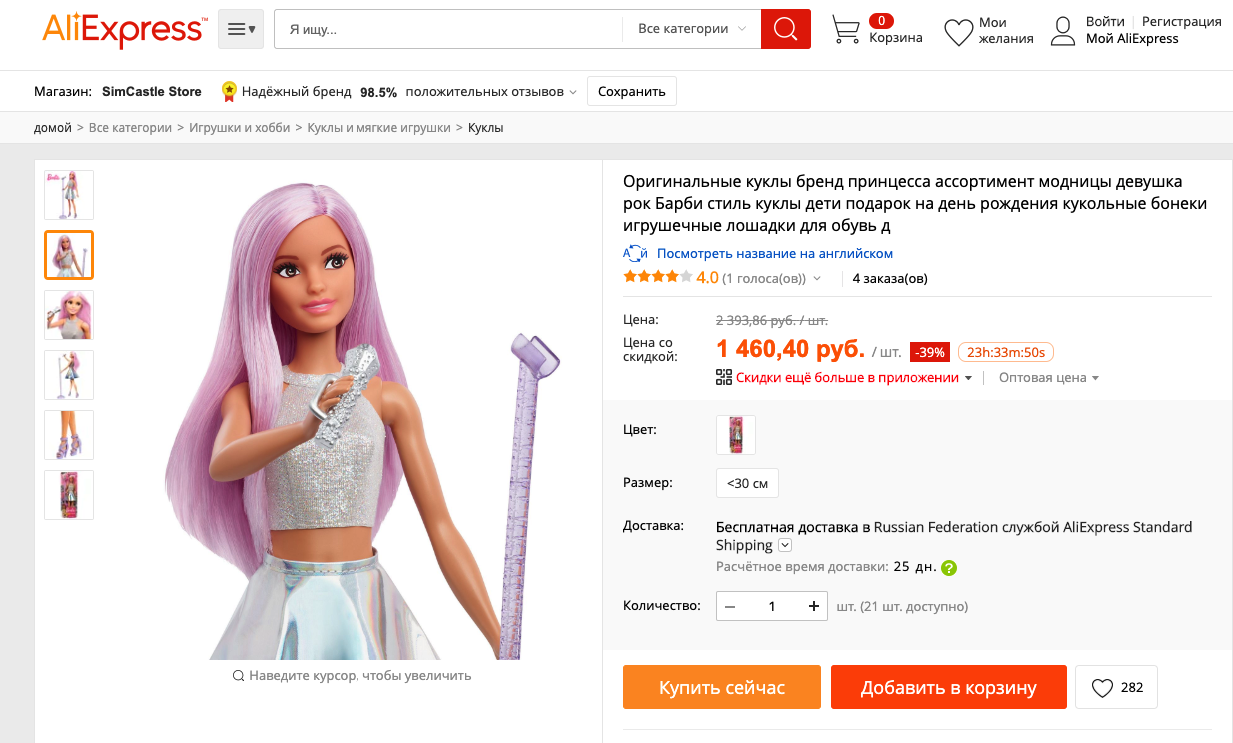The image size is (1233, 743).
Task: Click the user account profile icon
Action: pyautogui.click(x=1063, y=30)
